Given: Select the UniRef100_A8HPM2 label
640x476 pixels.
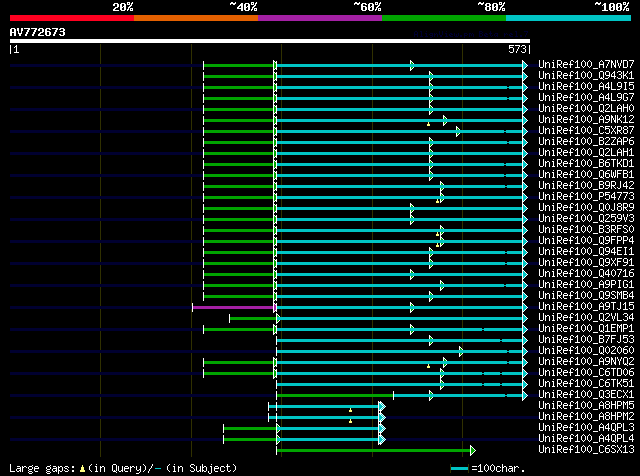Looking at the screenshot, I should coord(586,417).
